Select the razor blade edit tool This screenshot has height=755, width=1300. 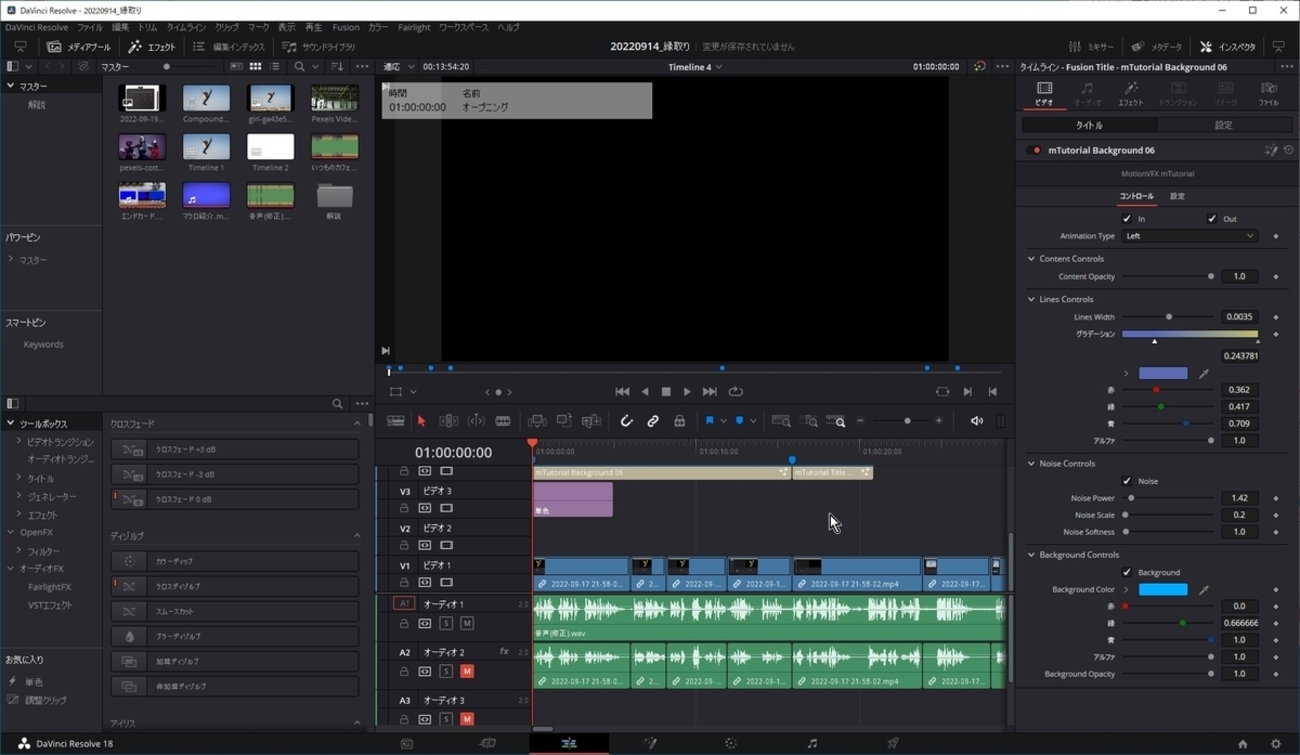(503, 421)
